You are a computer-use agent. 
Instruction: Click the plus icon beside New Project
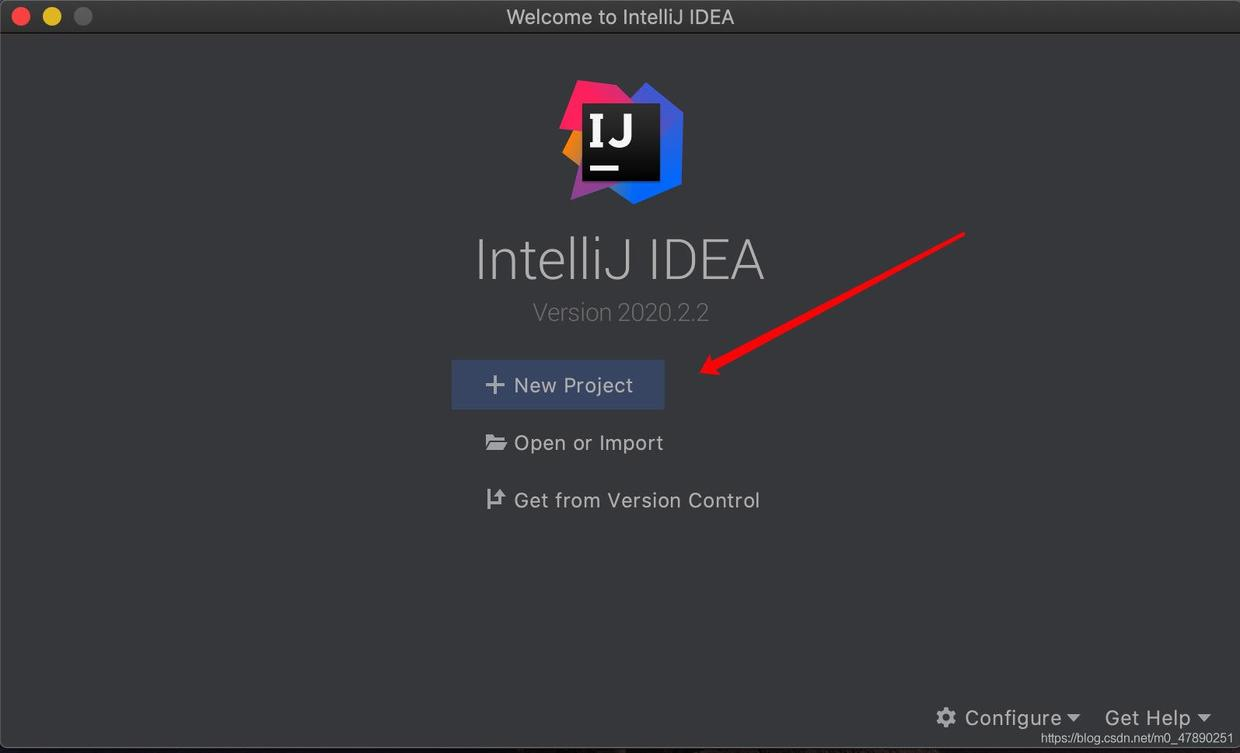tap(494, 385)
